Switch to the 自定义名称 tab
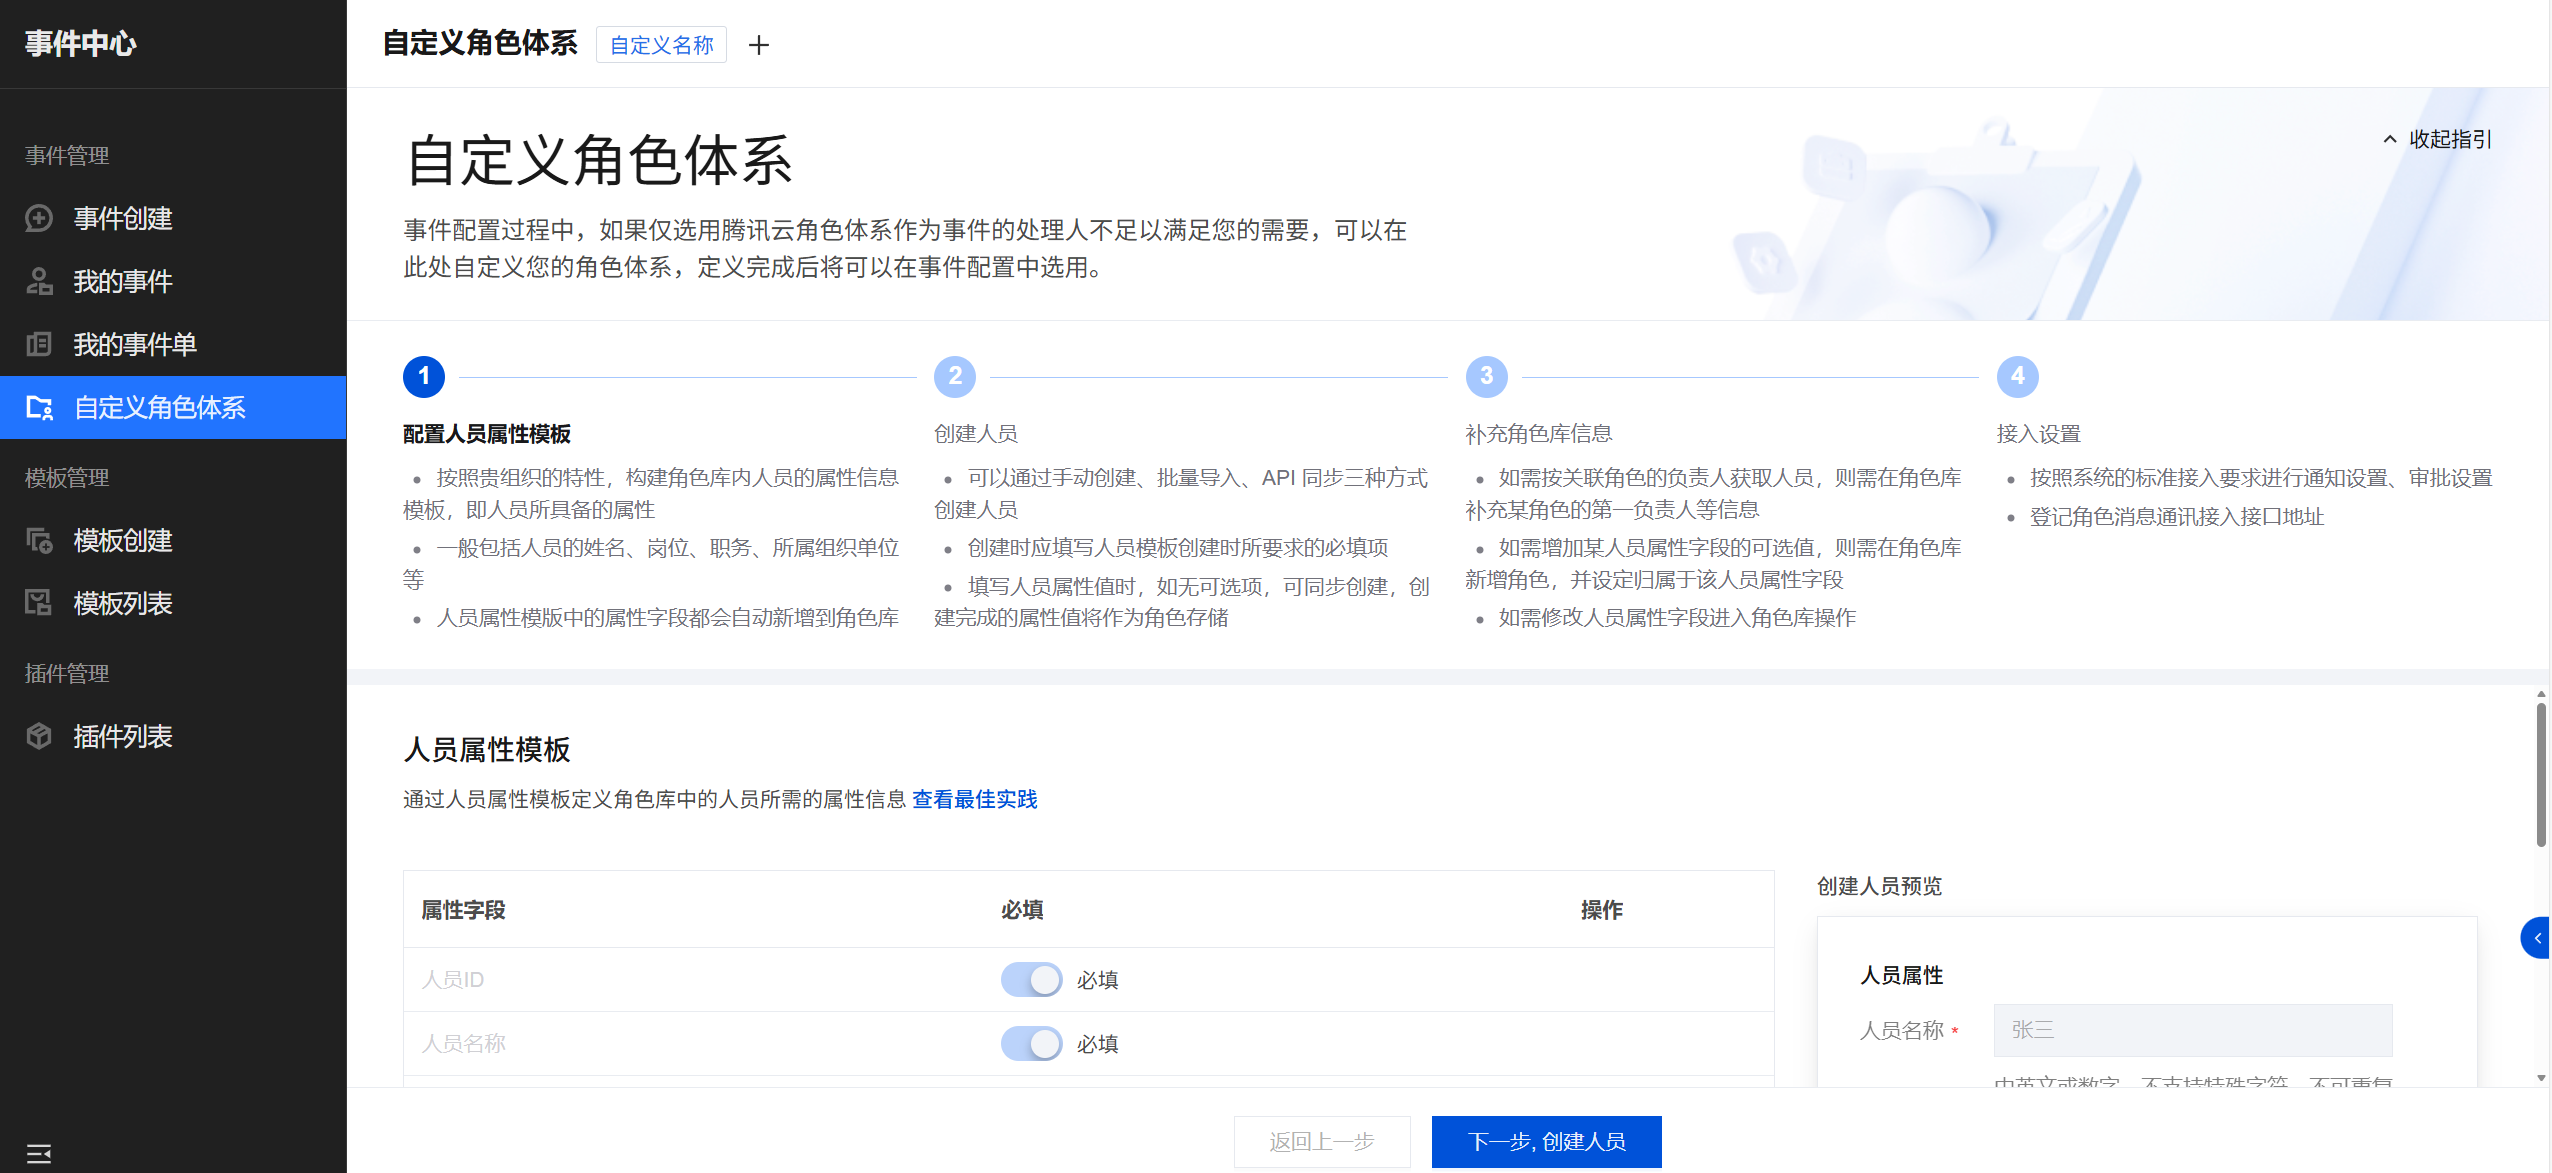Screen dimensions: 2552x1173 click(661, 45)
